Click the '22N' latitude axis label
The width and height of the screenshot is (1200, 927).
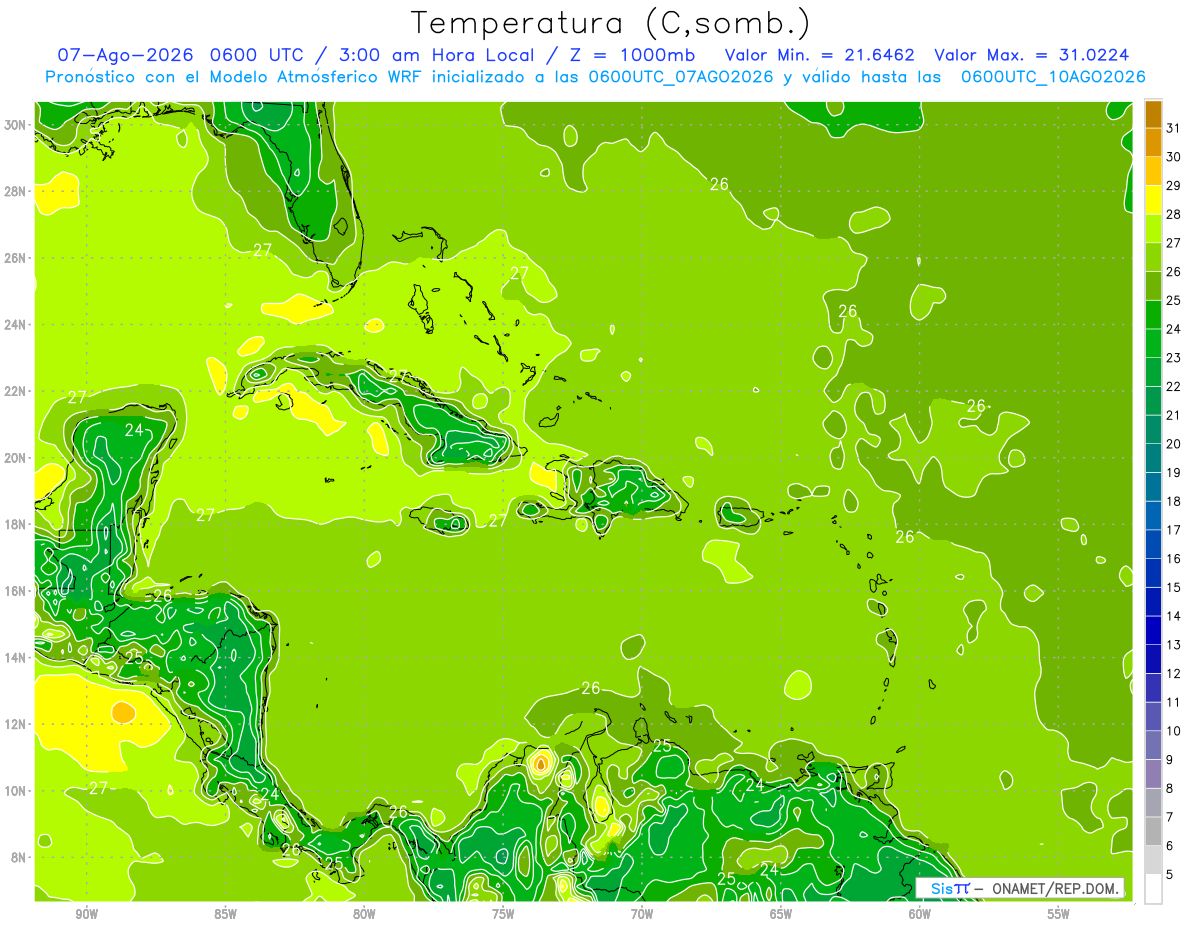17,391
